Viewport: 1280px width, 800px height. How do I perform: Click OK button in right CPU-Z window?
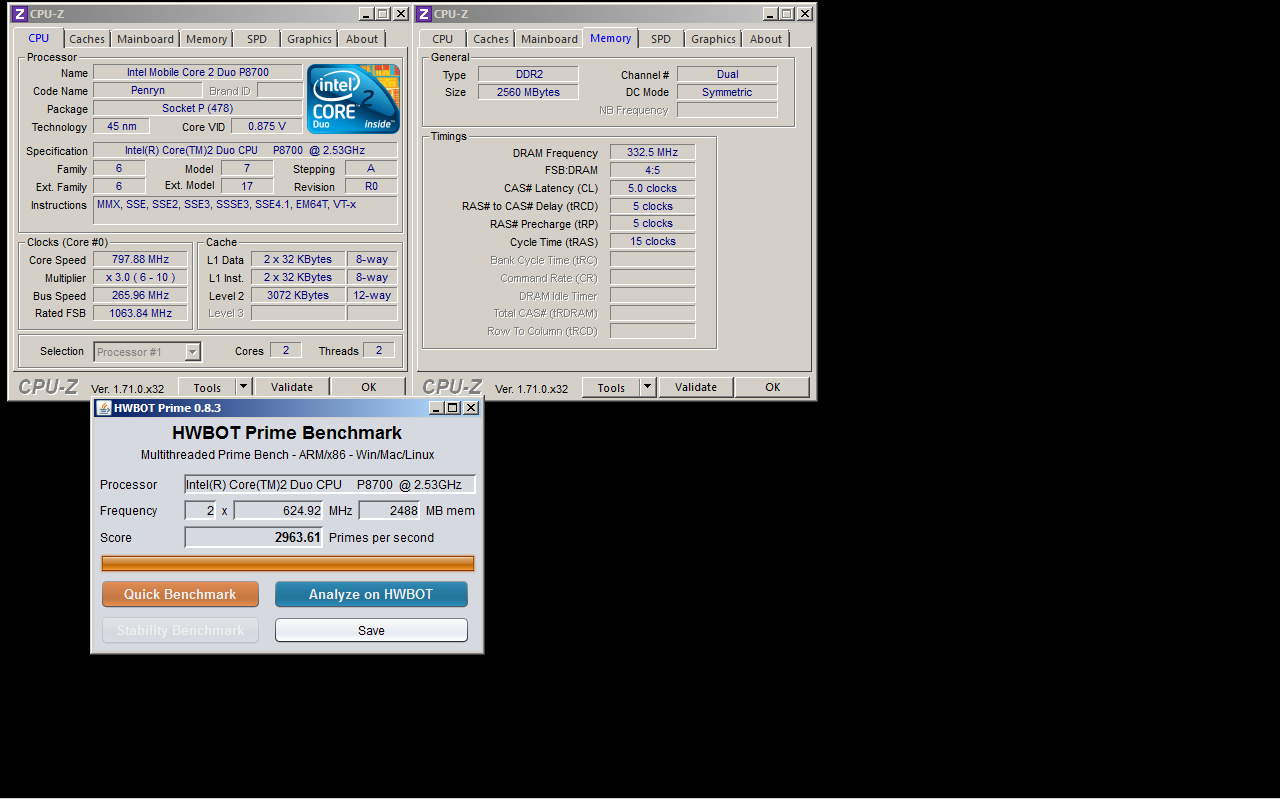(x=773, y=387)
